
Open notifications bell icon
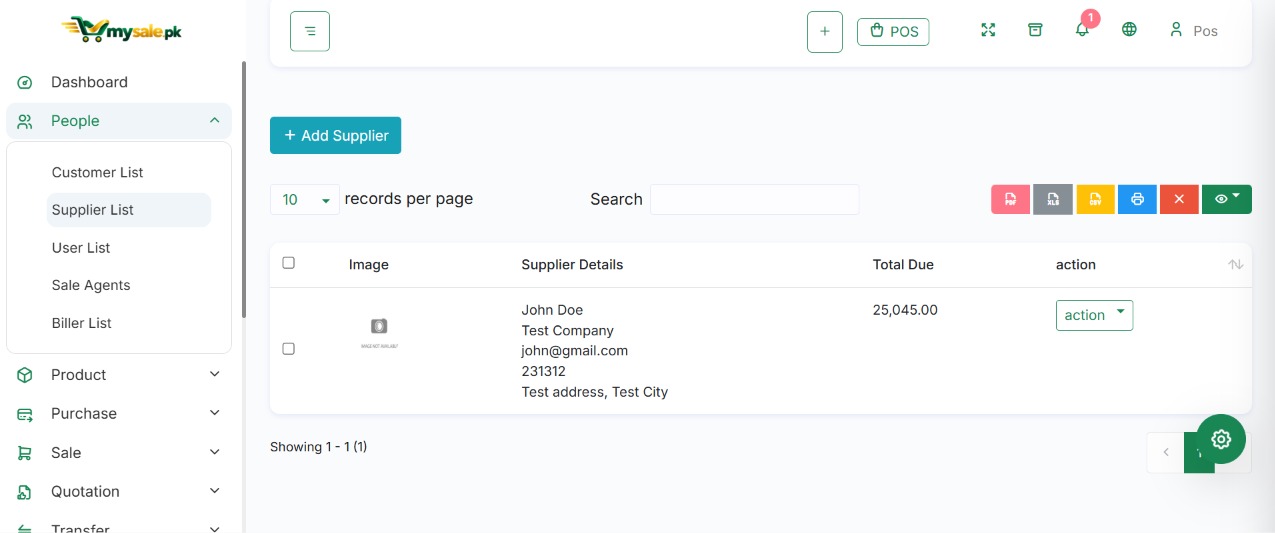1082,30
